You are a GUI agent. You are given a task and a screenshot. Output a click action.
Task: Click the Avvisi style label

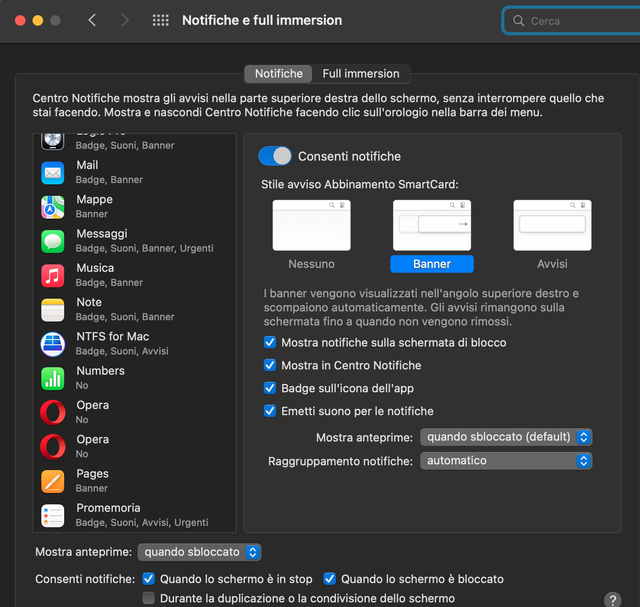point(552,264)
